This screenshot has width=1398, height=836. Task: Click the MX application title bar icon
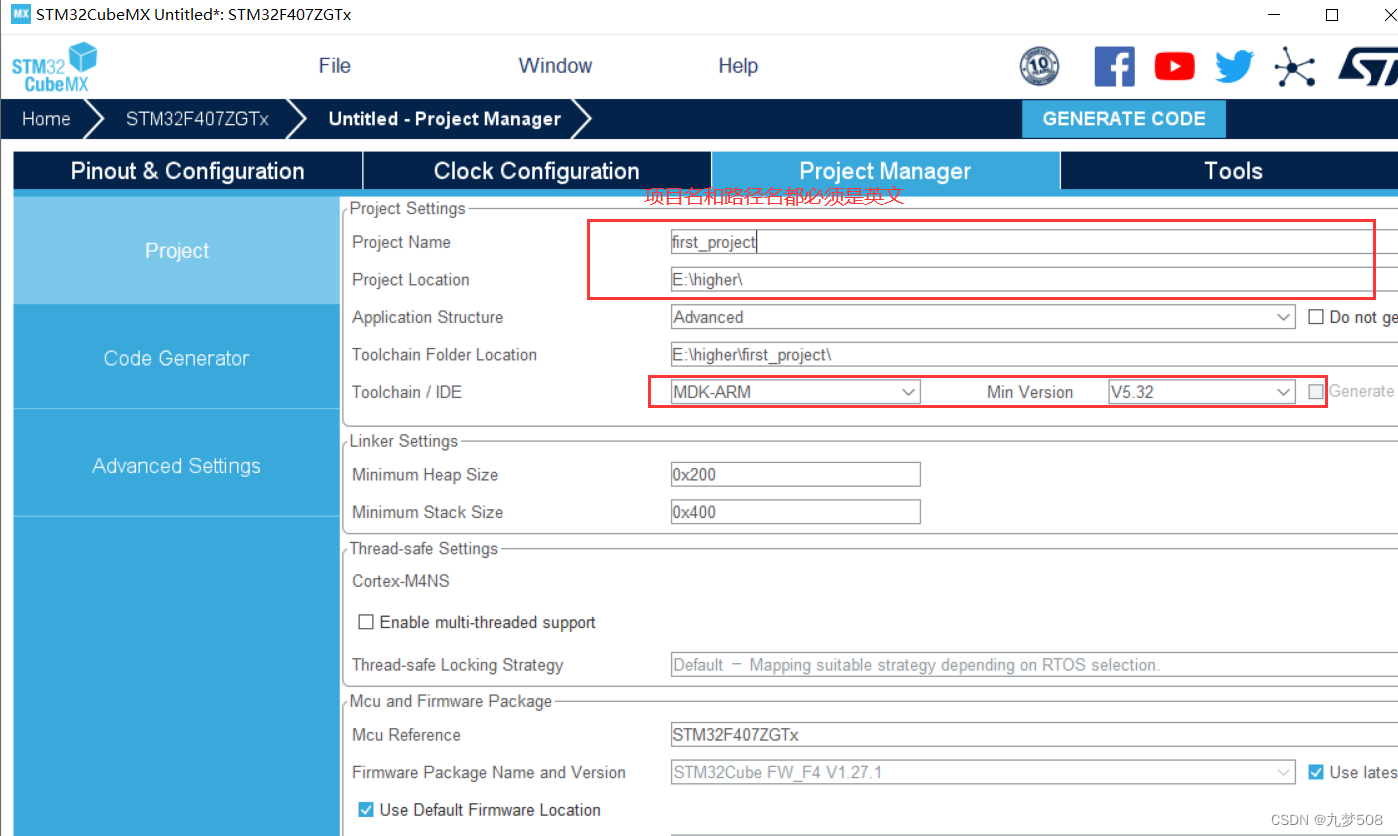click(20, 14)
